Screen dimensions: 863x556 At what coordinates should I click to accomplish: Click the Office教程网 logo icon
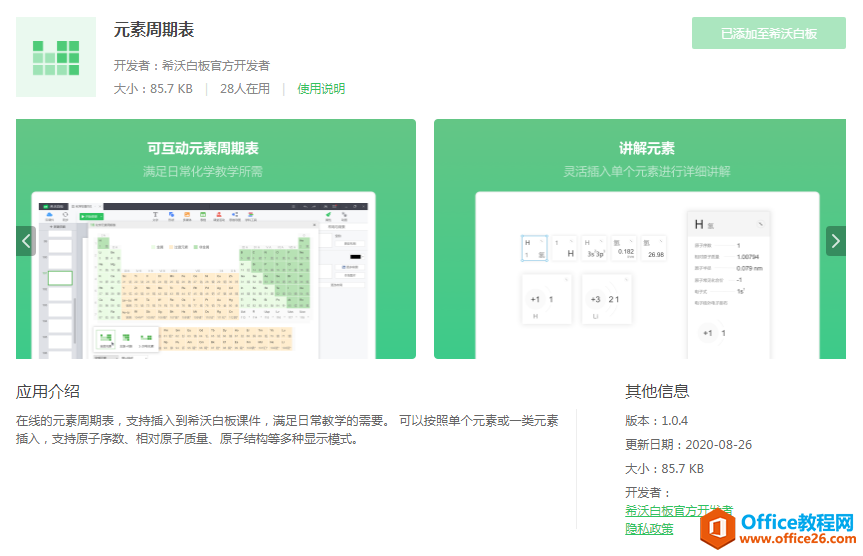716,526
